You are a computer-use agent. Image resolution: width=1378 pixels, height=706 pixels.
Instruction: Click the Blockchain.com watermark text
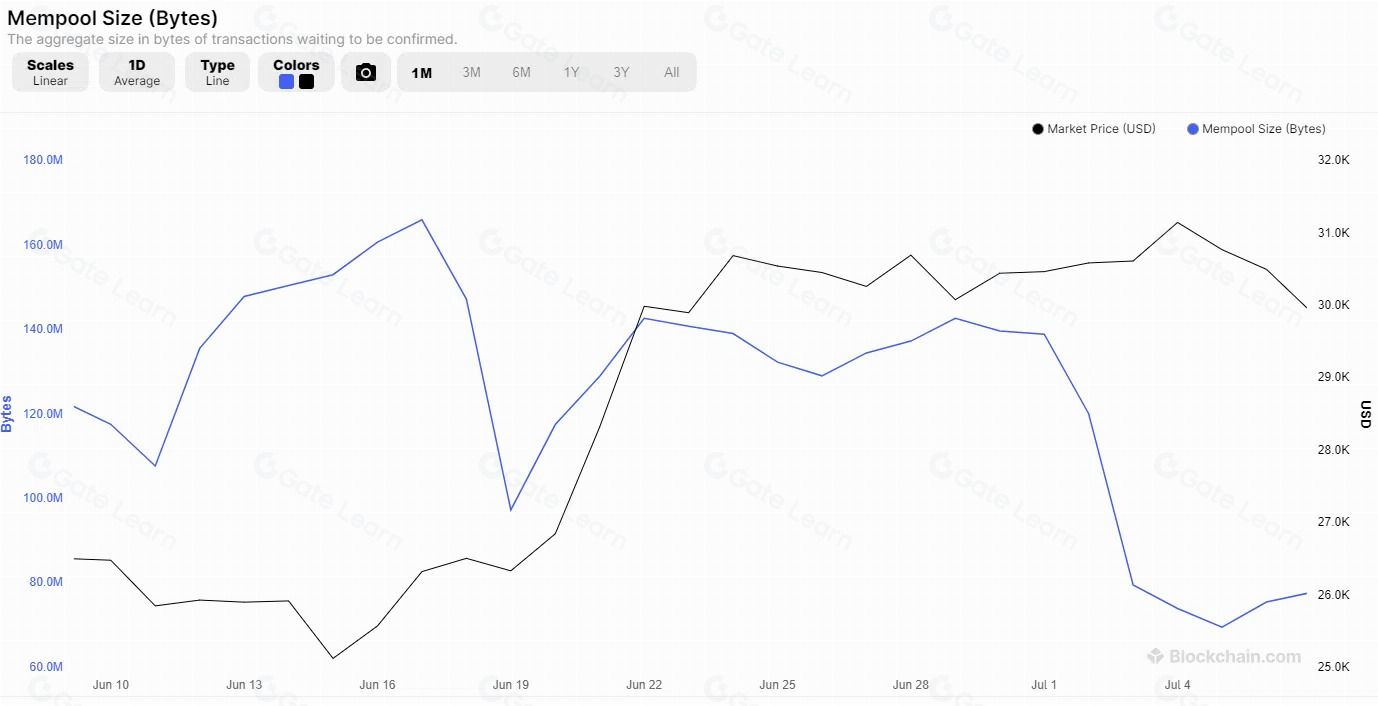pos(1235,657)
